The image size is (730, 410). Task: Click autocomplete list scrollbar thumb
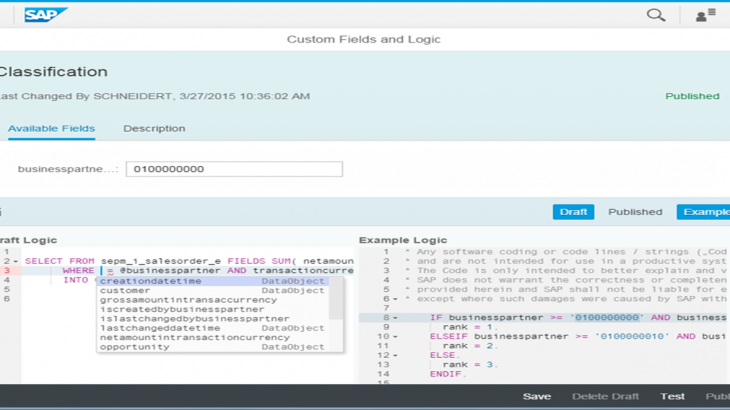(x=336, y=298)
